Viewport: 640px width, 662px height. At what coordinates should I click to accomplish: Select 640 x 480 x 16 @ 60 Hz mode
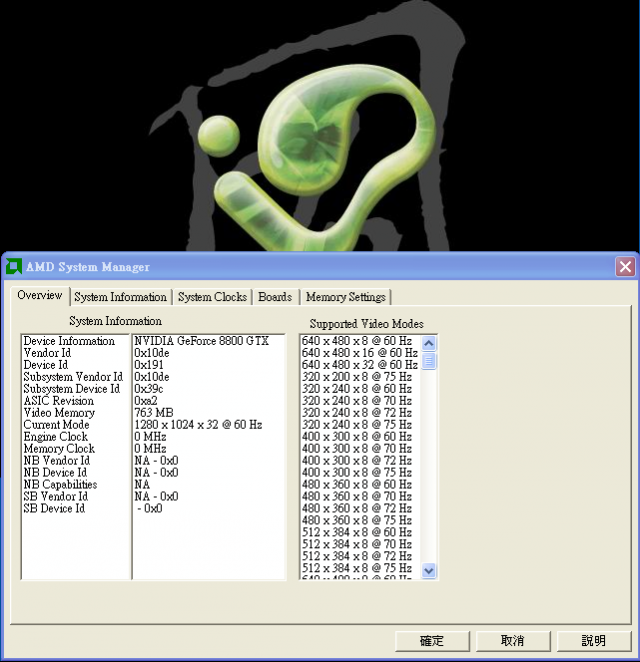[x=360, y=353]
